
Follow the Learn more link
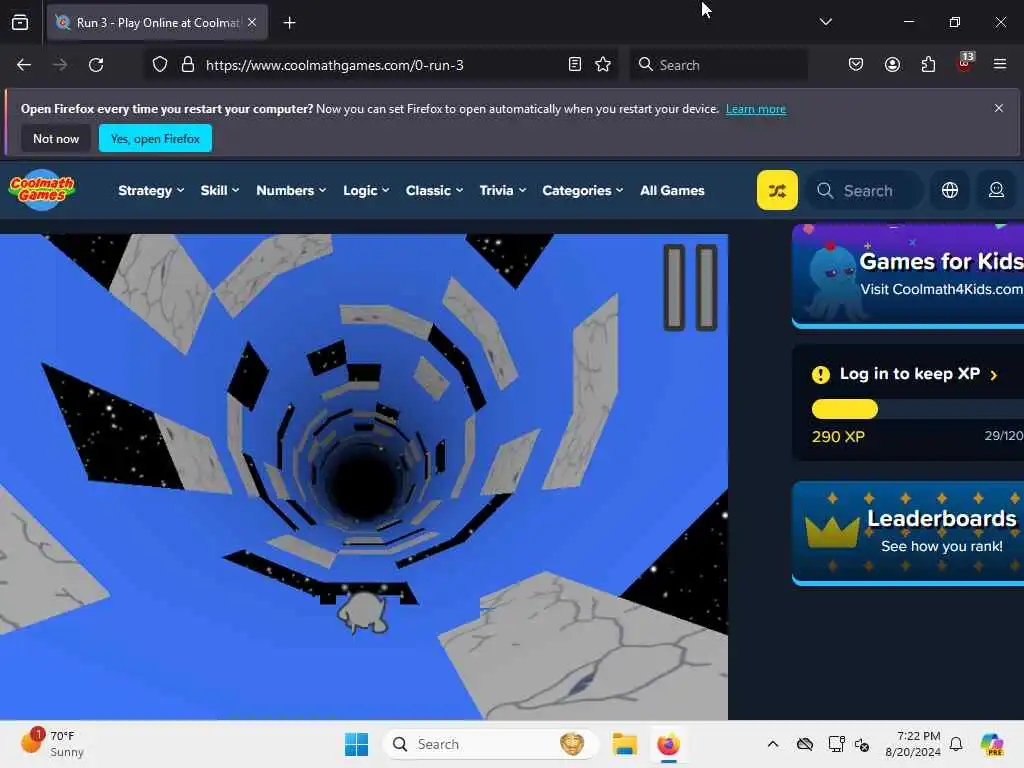756,109
